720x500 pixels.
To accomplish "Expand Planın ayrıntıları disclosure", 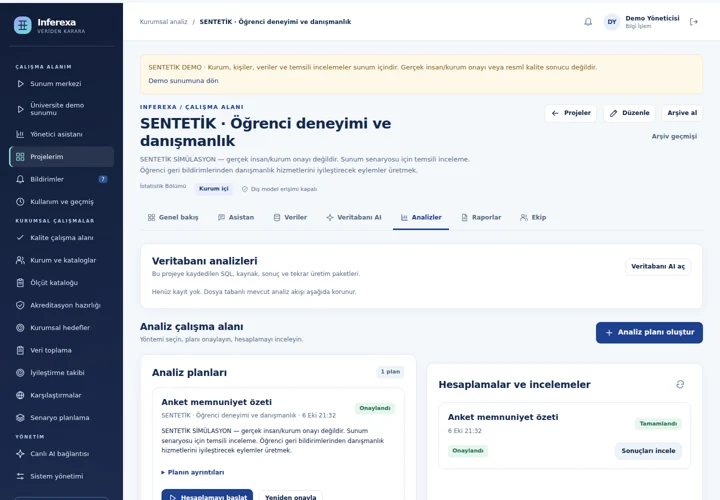I will [x=193, y=472].
